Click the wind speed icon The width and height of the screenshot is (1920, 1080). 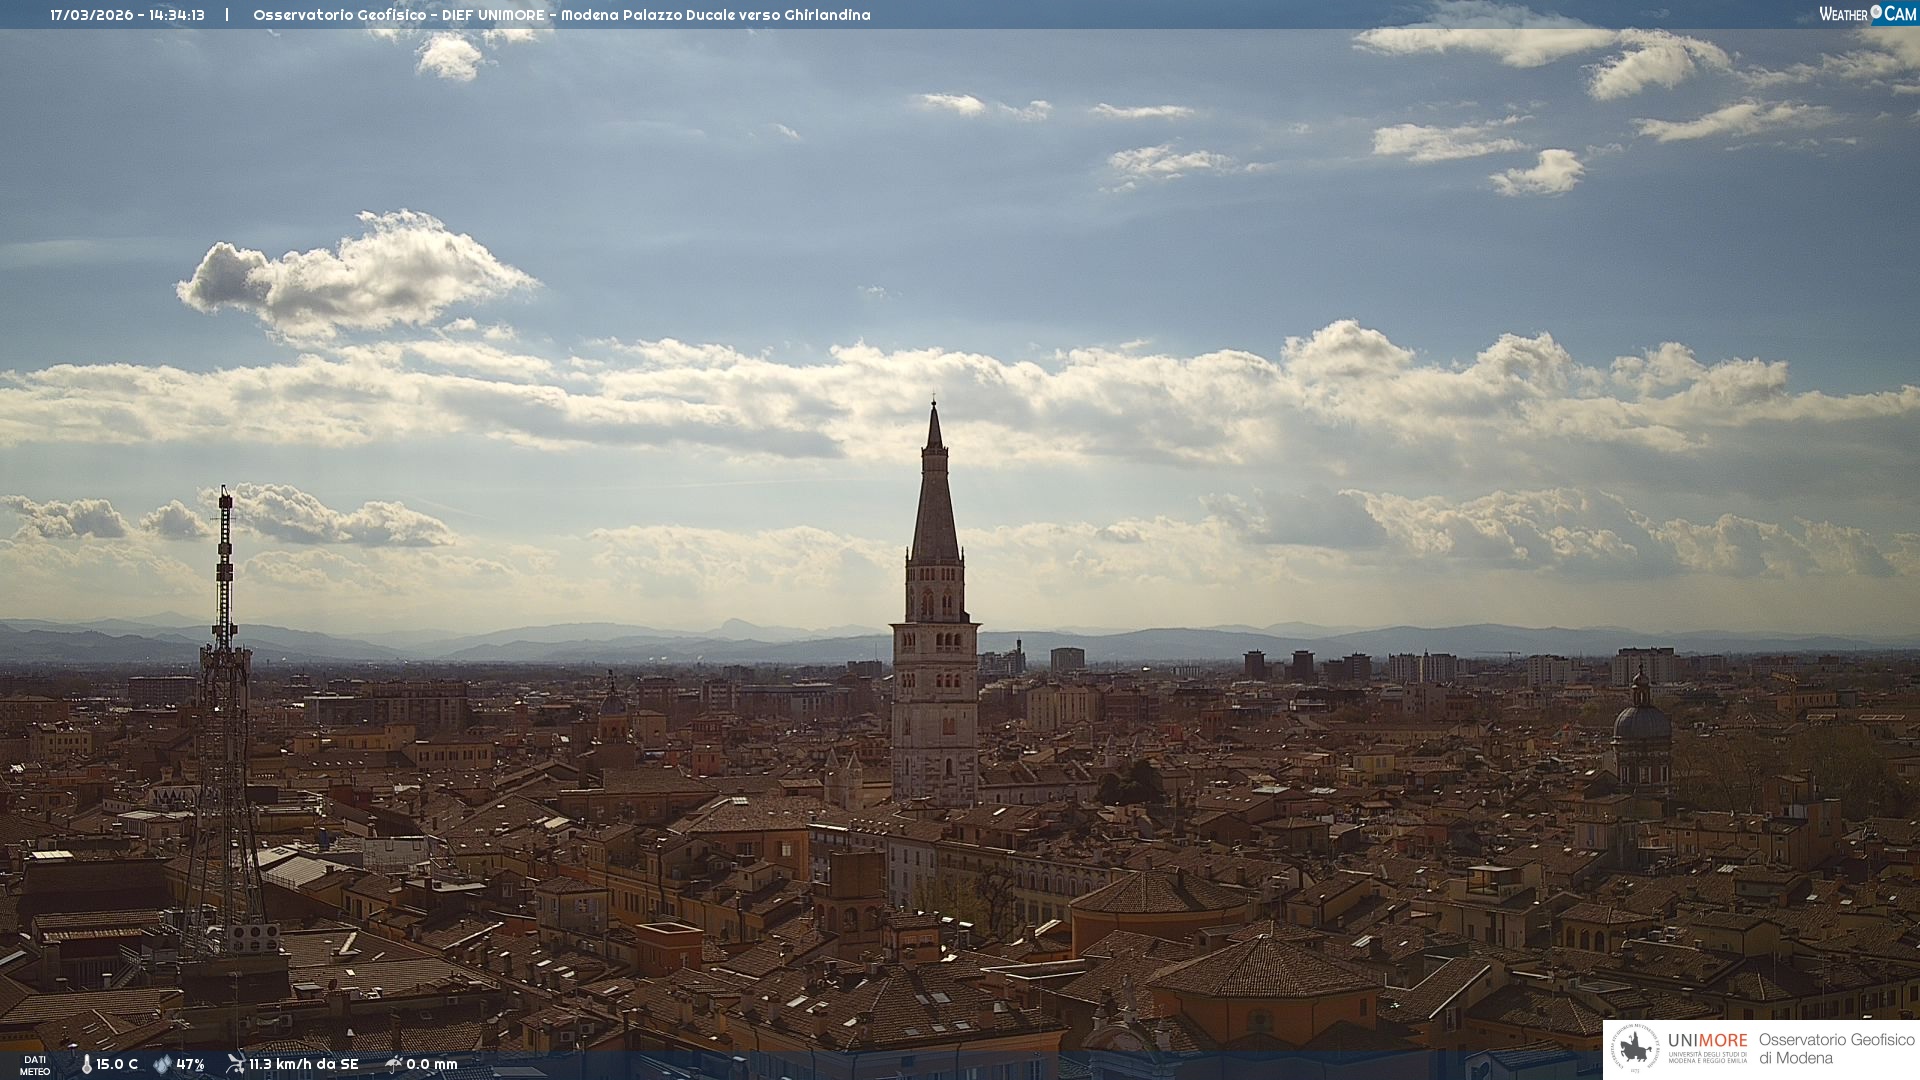235,1064
